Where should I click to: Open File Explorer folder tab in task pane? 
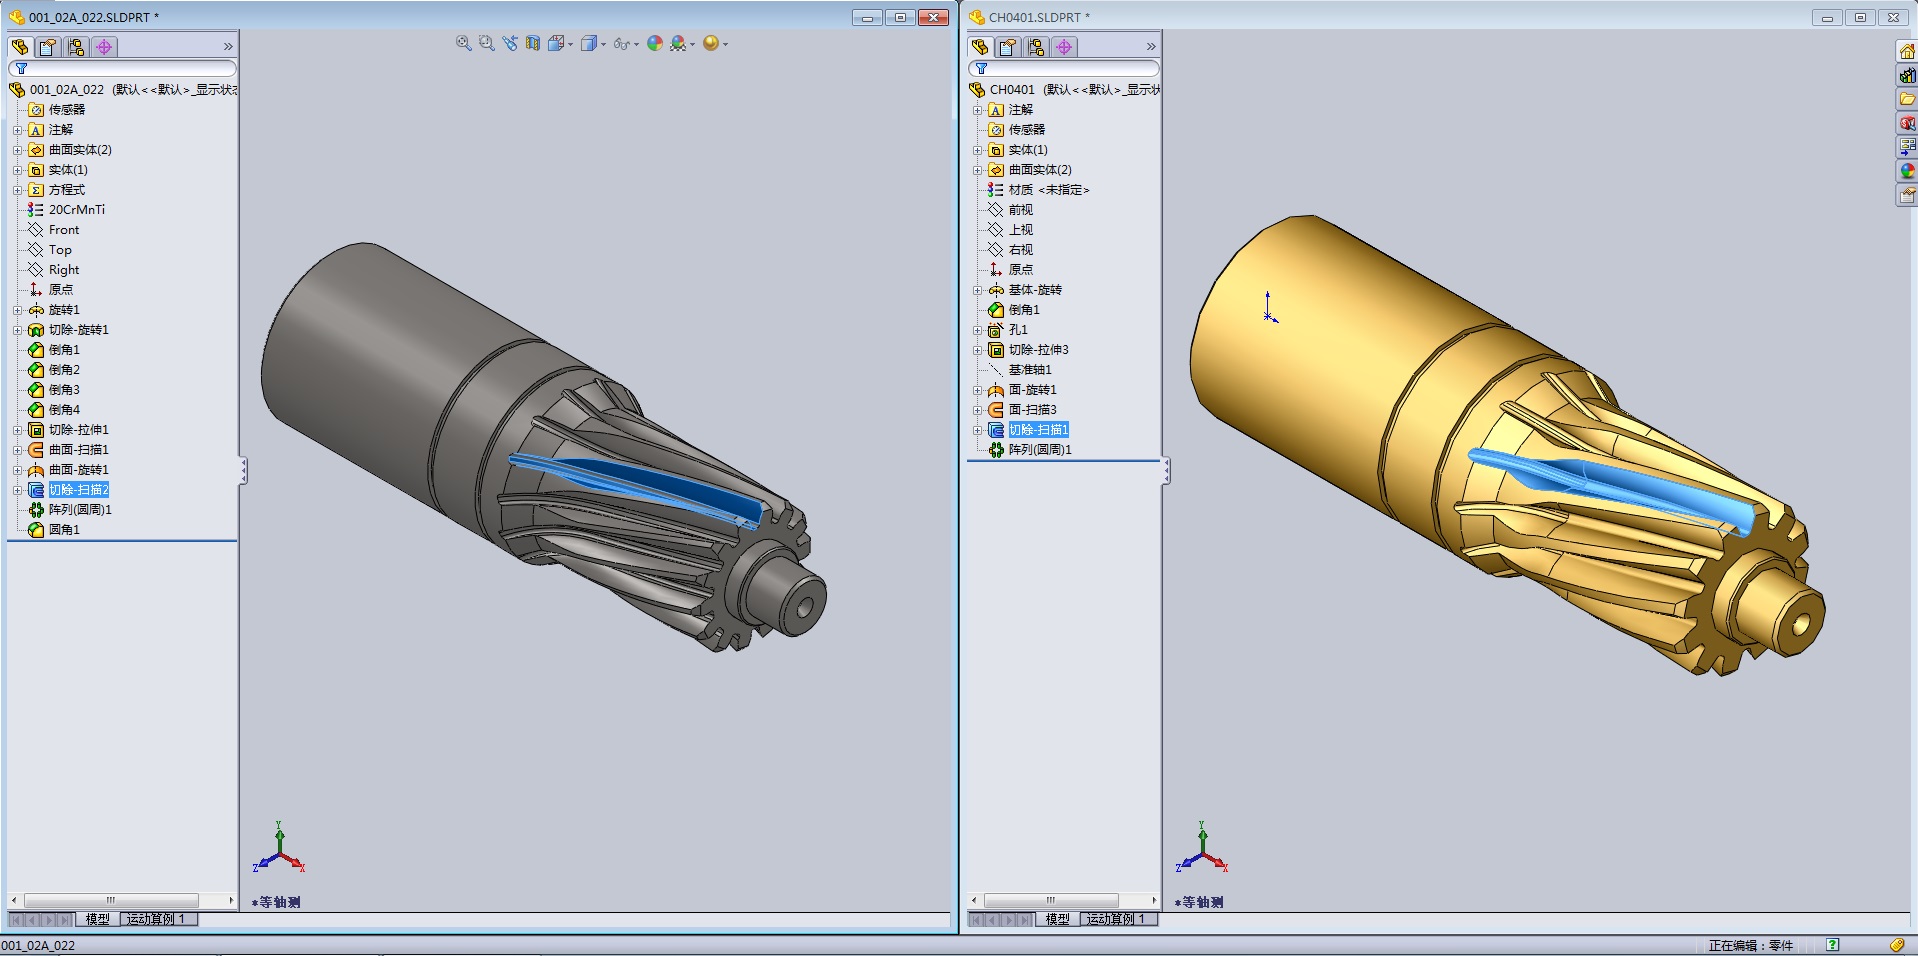[x=1907, y=99]
